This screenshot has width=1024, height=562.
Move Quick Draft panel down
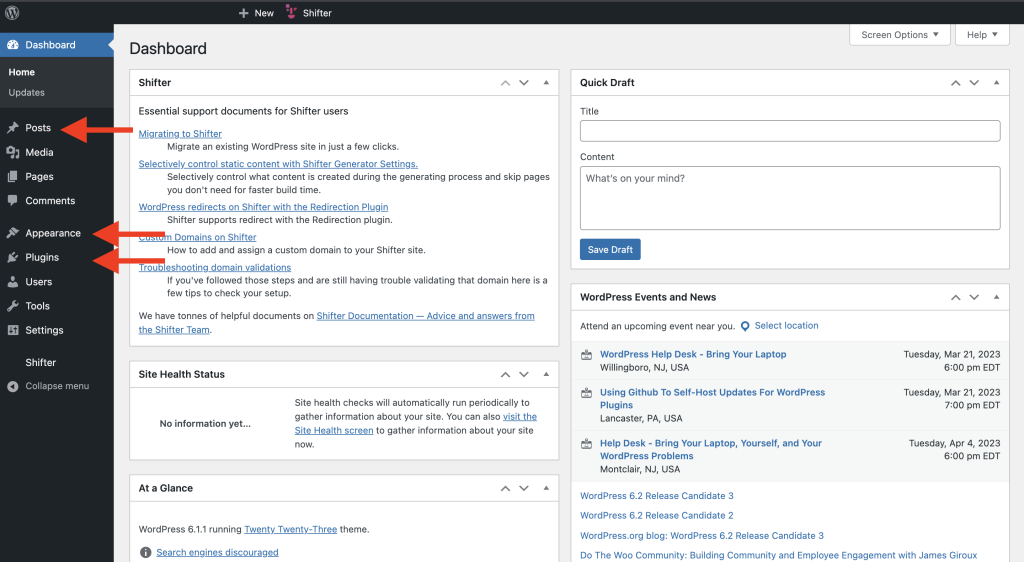(974, 83)
